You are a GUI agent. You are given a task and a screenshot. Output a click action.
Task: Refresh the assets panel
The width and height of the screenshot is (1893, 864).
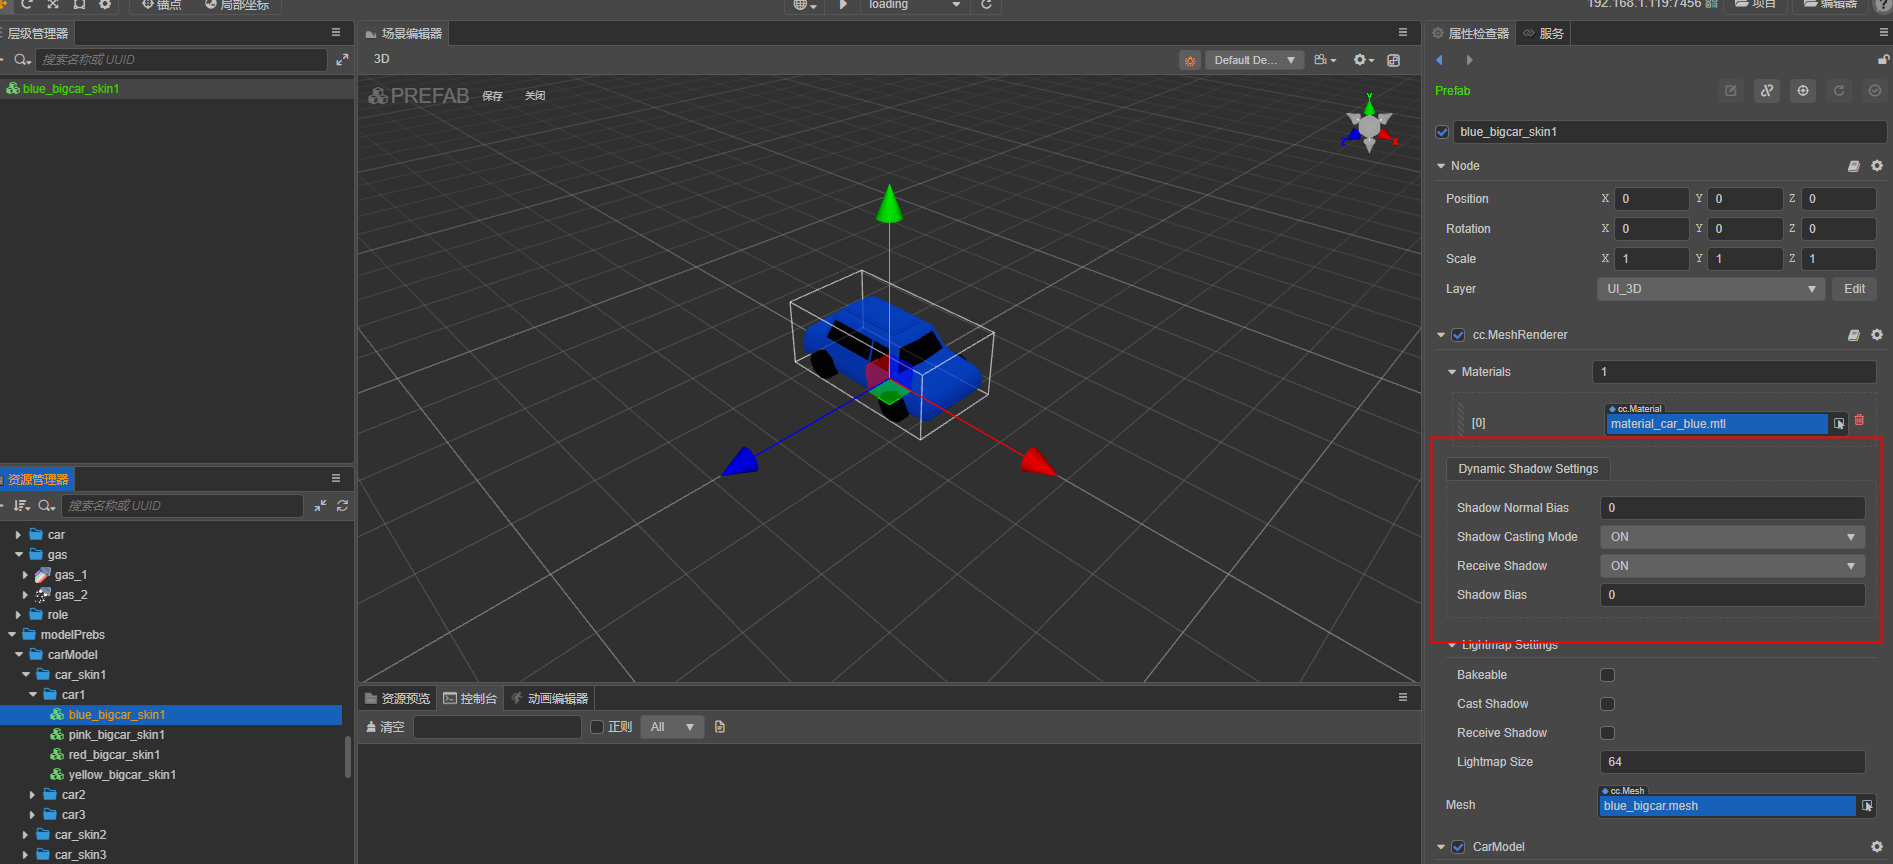point(342,506)
